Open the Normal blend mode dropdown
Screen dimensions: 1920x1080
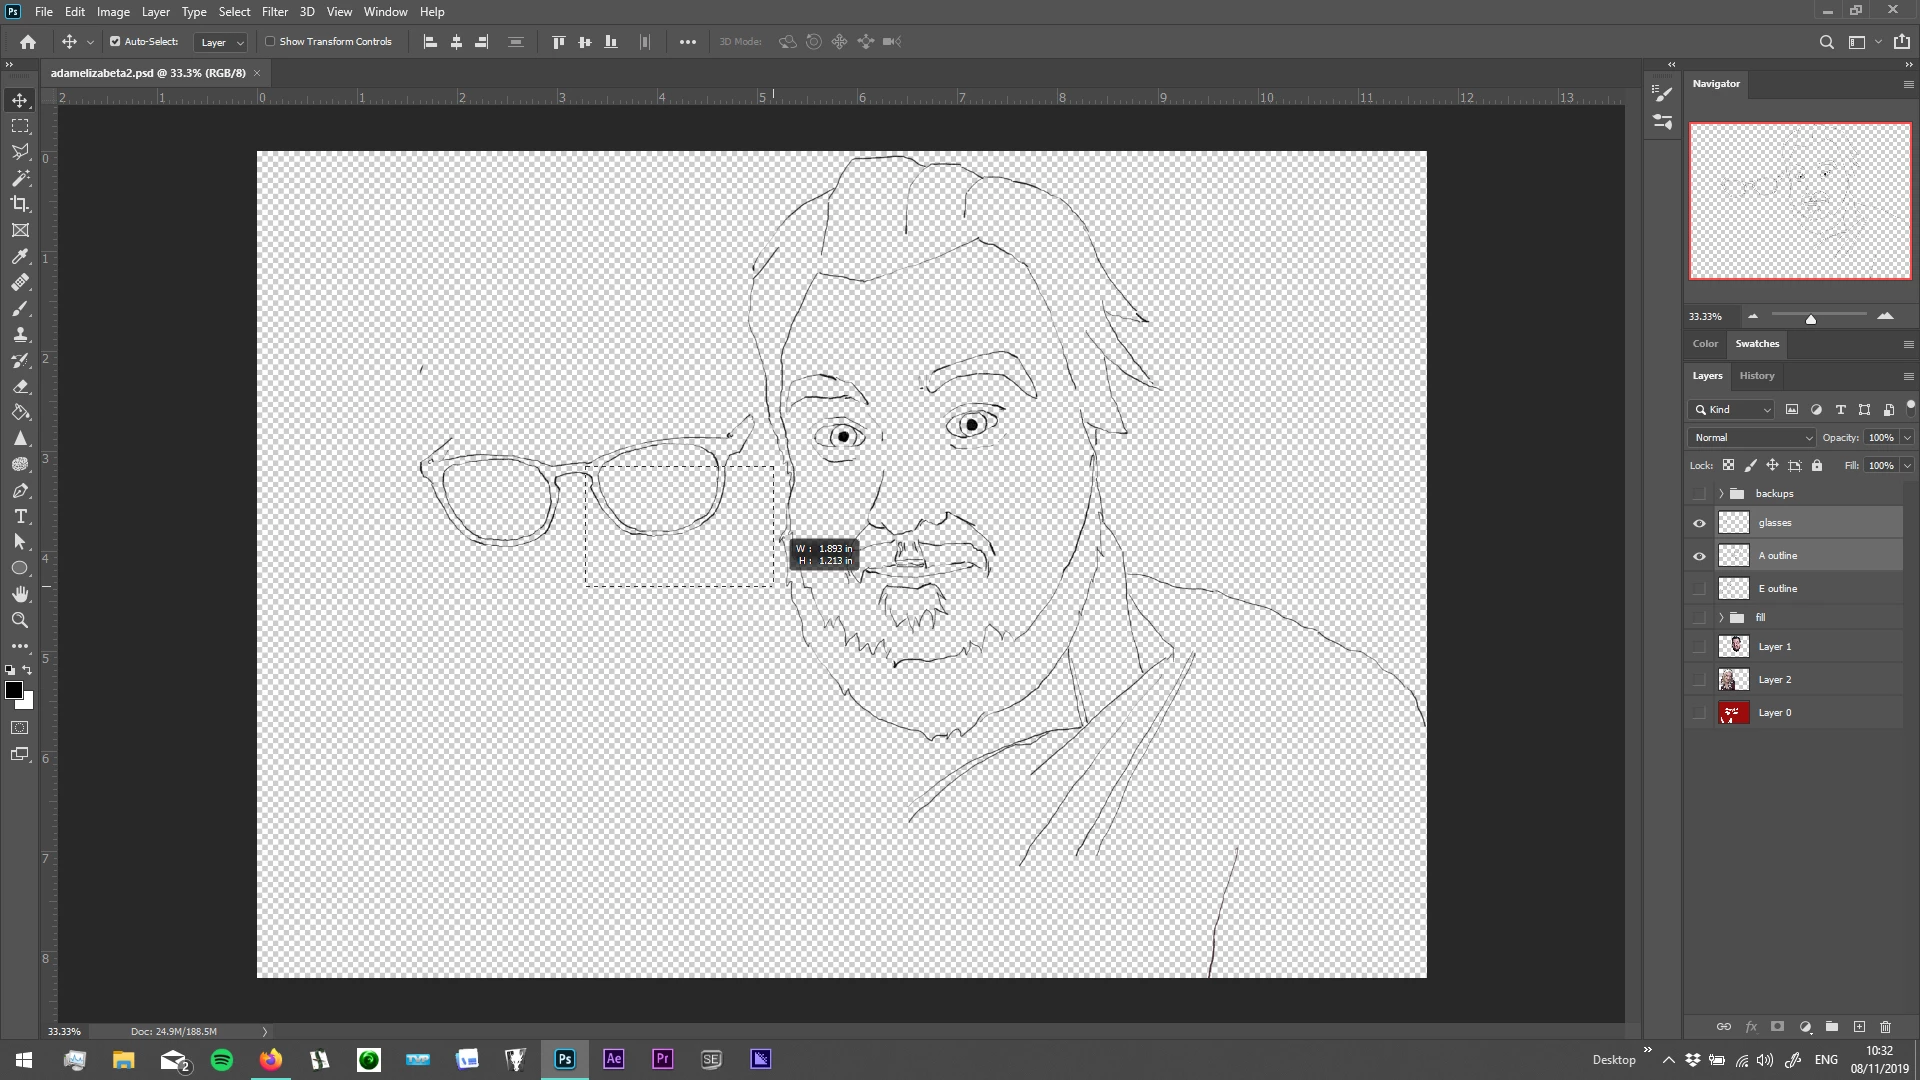tap(1752, 438)
